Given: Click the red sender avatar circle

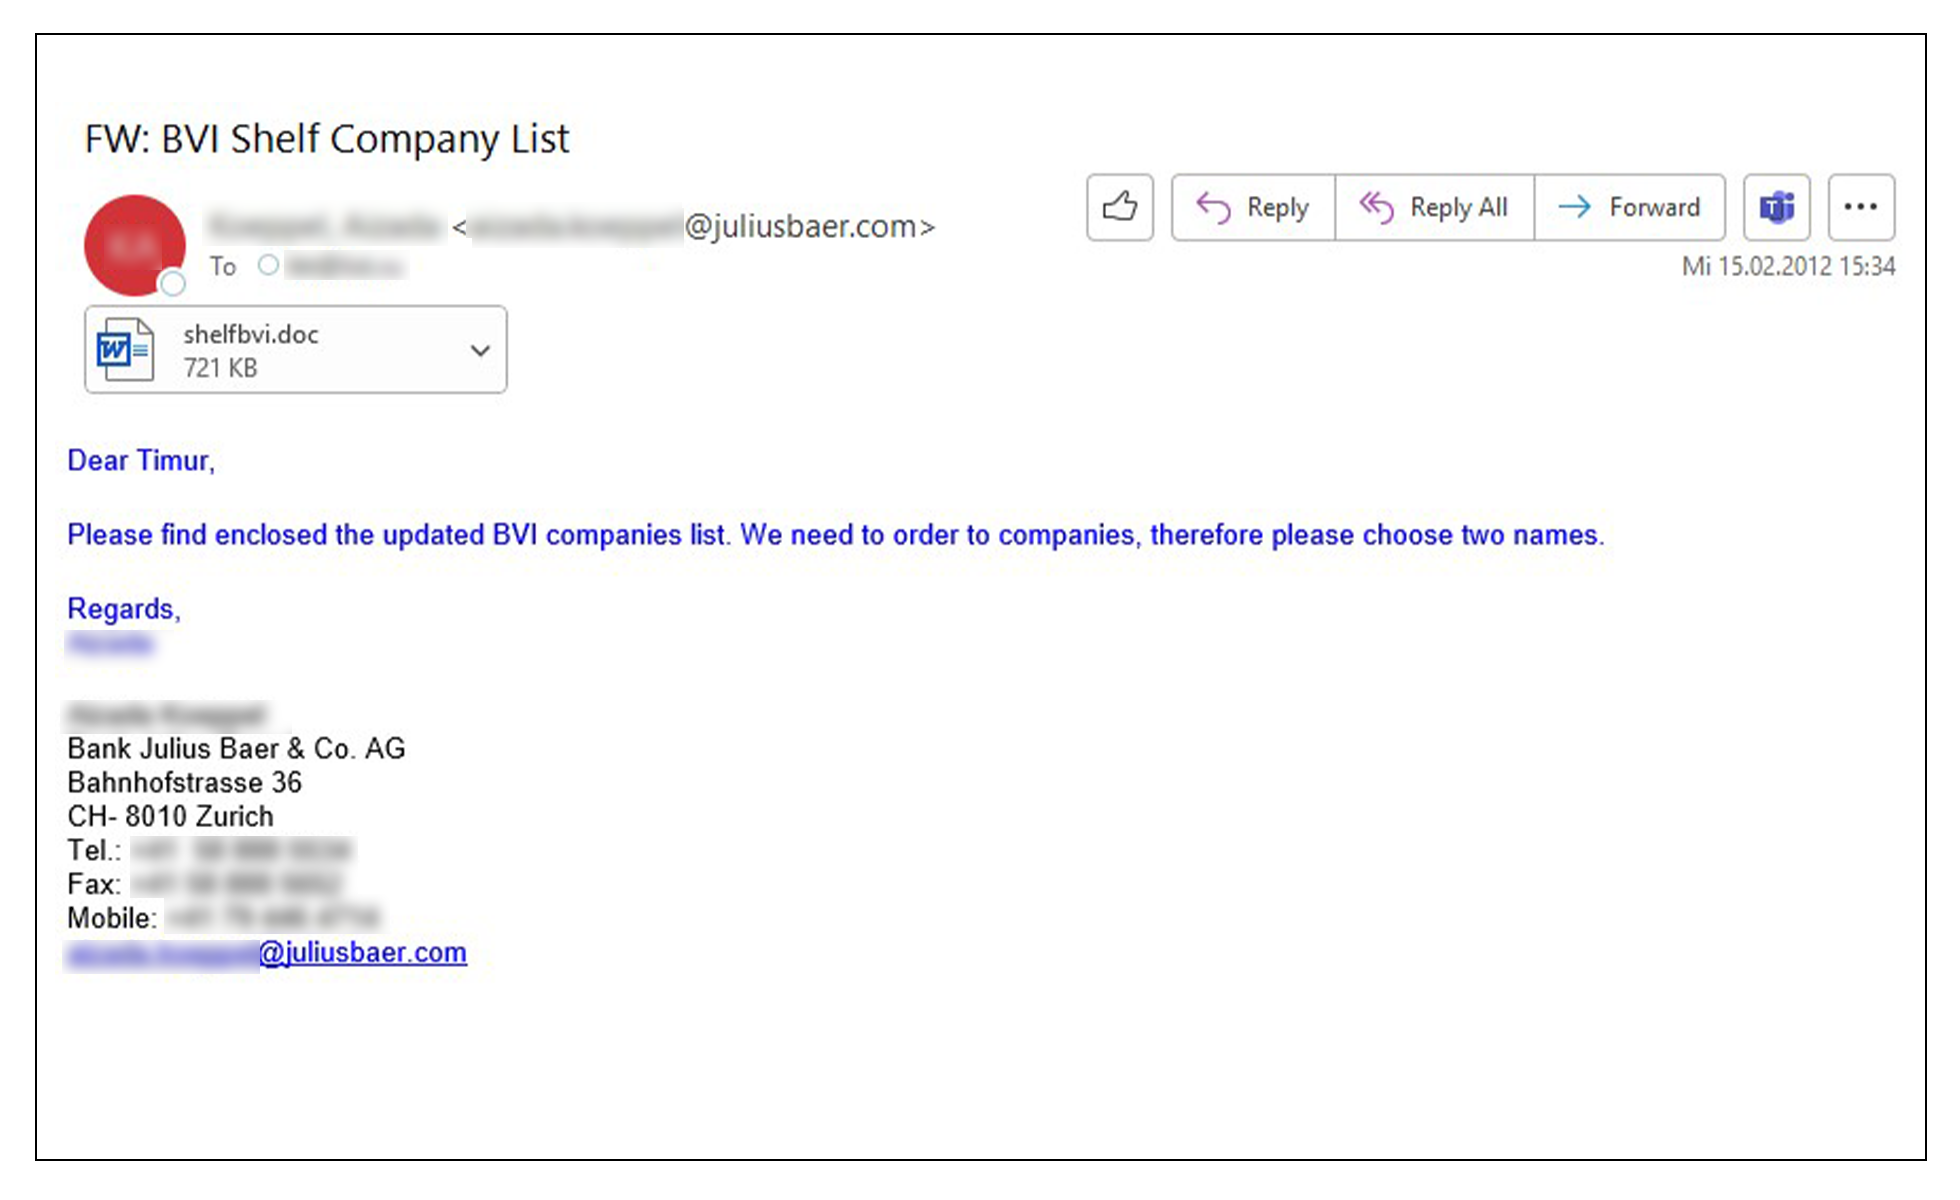Looking at the screenshot, I should tap(135, 245).
